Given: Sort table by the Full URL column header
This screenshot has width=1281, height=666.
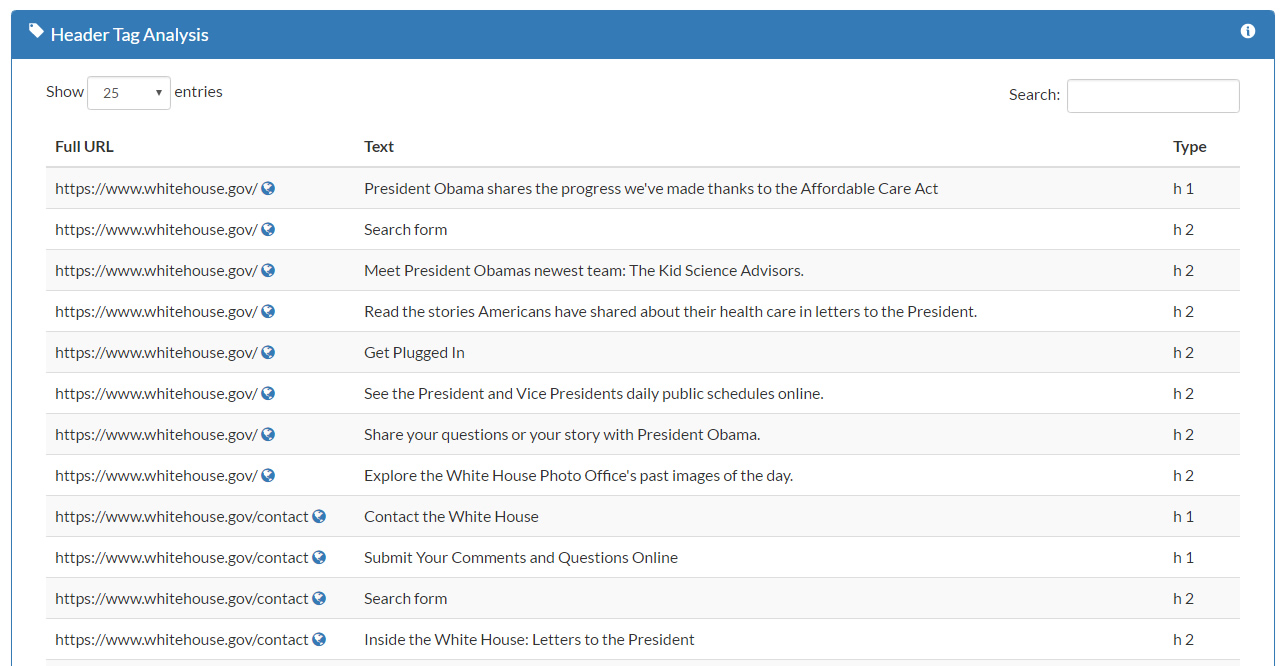Looking at the screenshot, I should (84, 146).
